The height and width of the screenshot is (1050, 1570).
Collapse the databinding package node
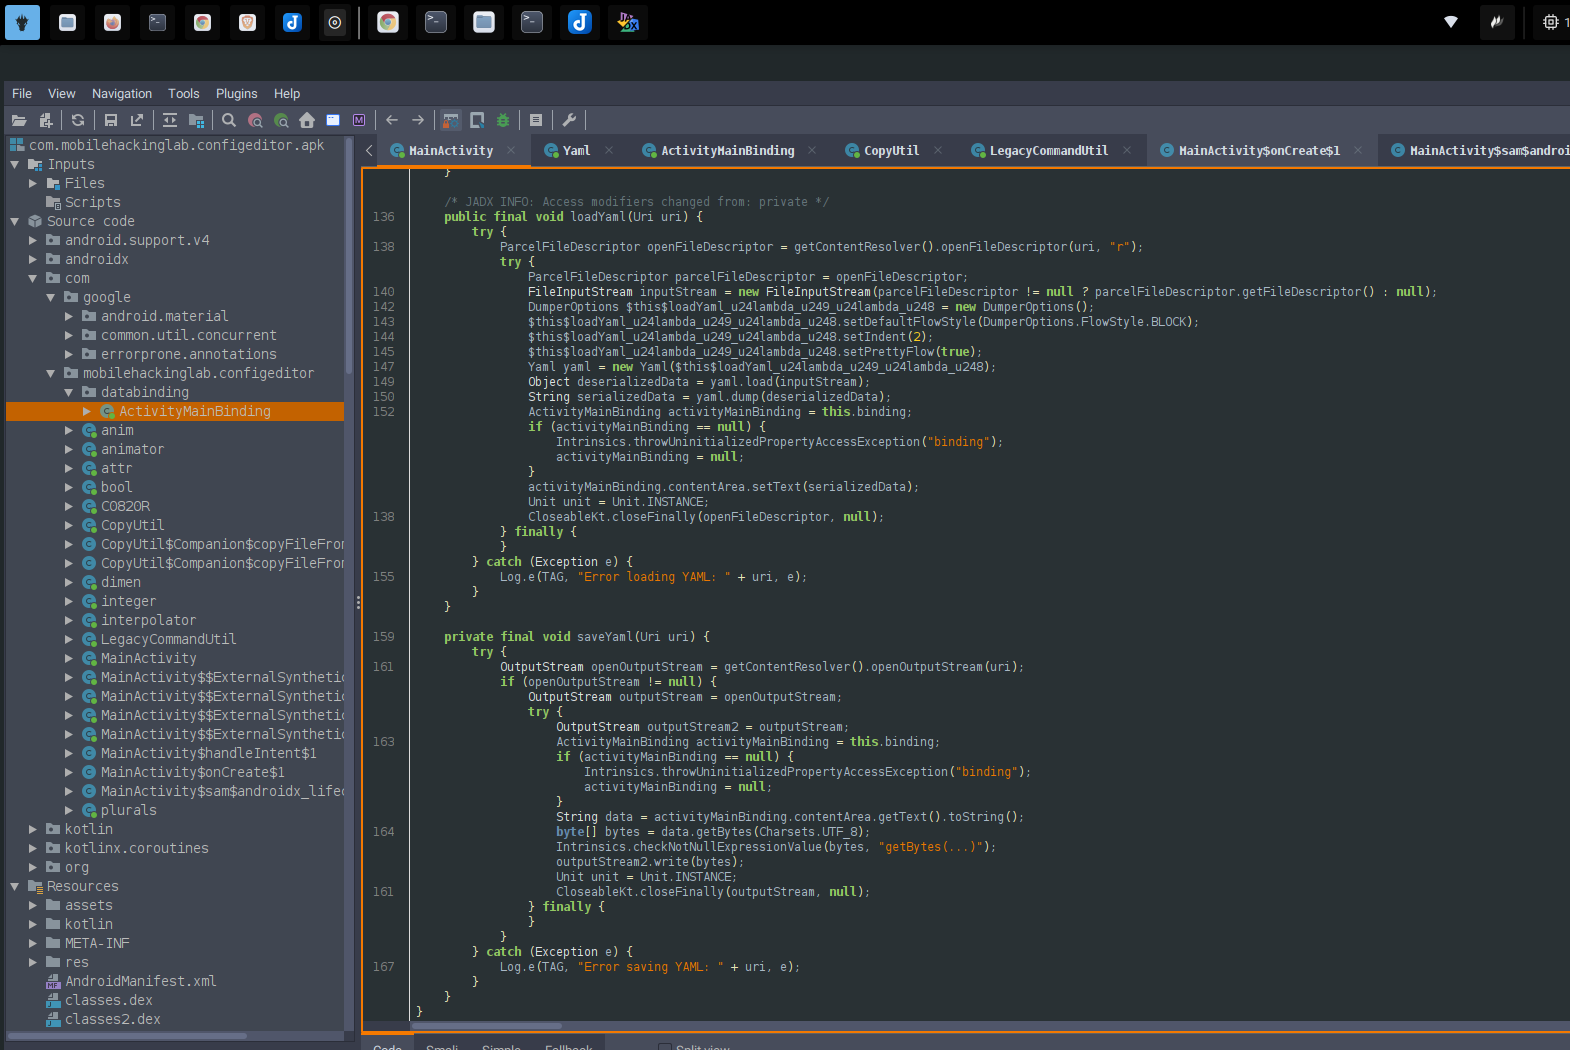click(x=69, y=392)
